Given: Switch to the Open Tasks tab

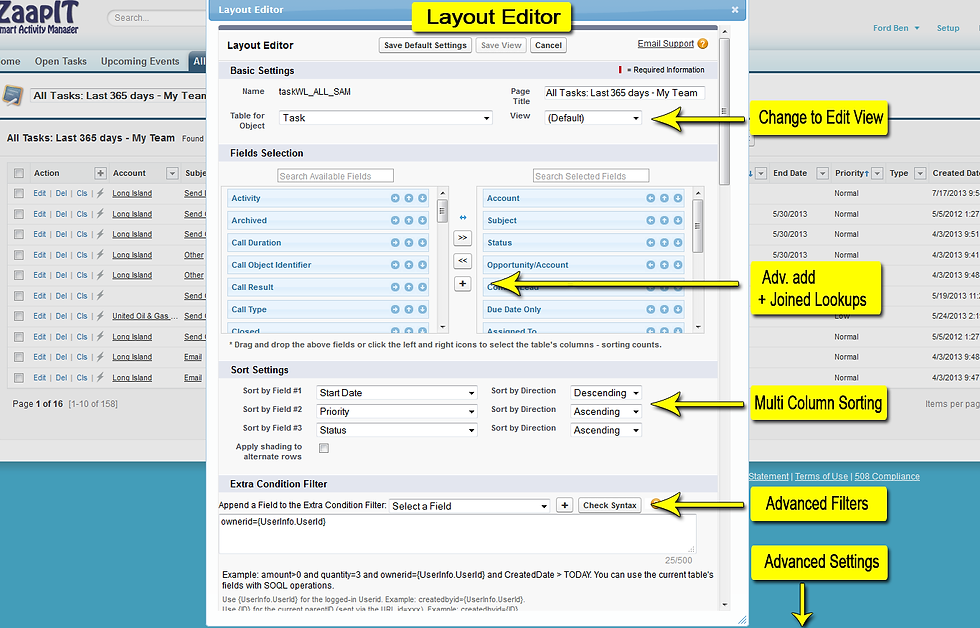Looking at the screenshot, I should coord(61,61).
